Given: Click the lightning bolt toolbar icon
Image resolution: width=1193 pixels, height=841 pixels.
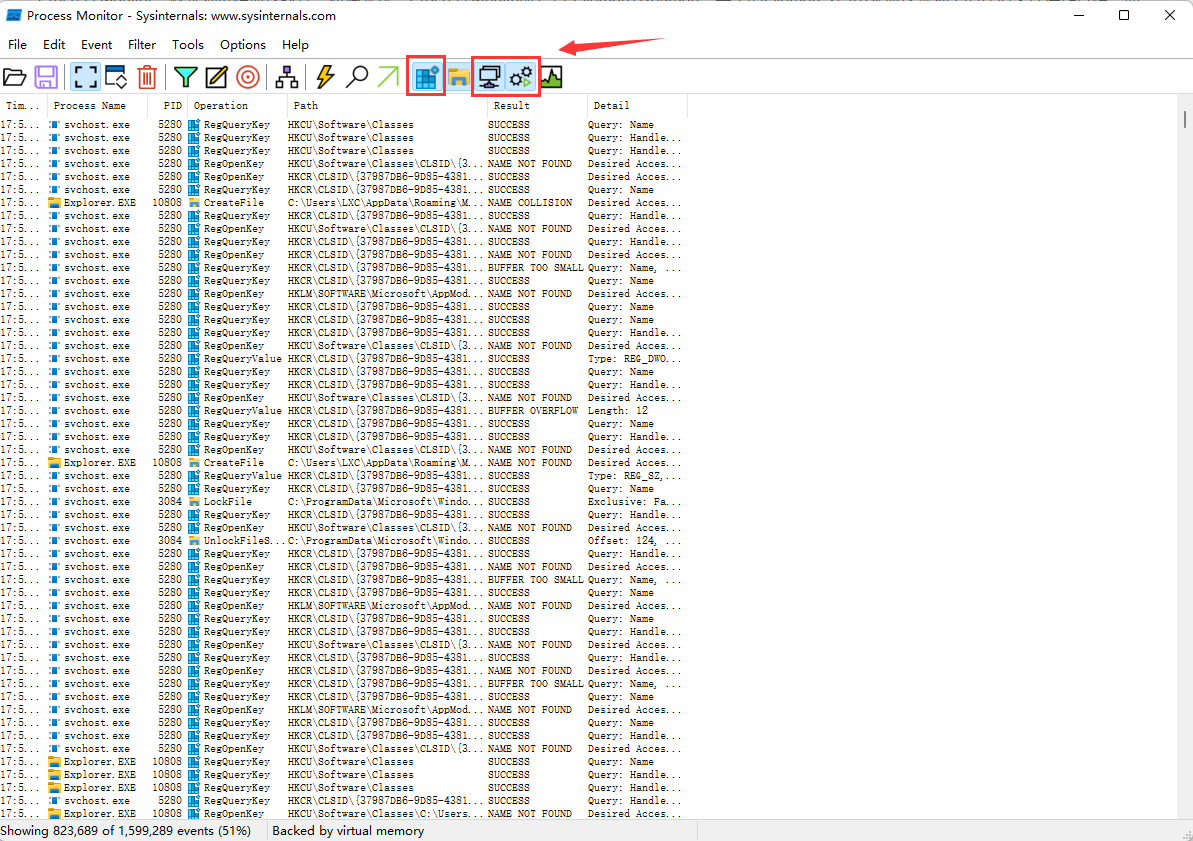Looking at the screenshot, I should pos(326,77).
